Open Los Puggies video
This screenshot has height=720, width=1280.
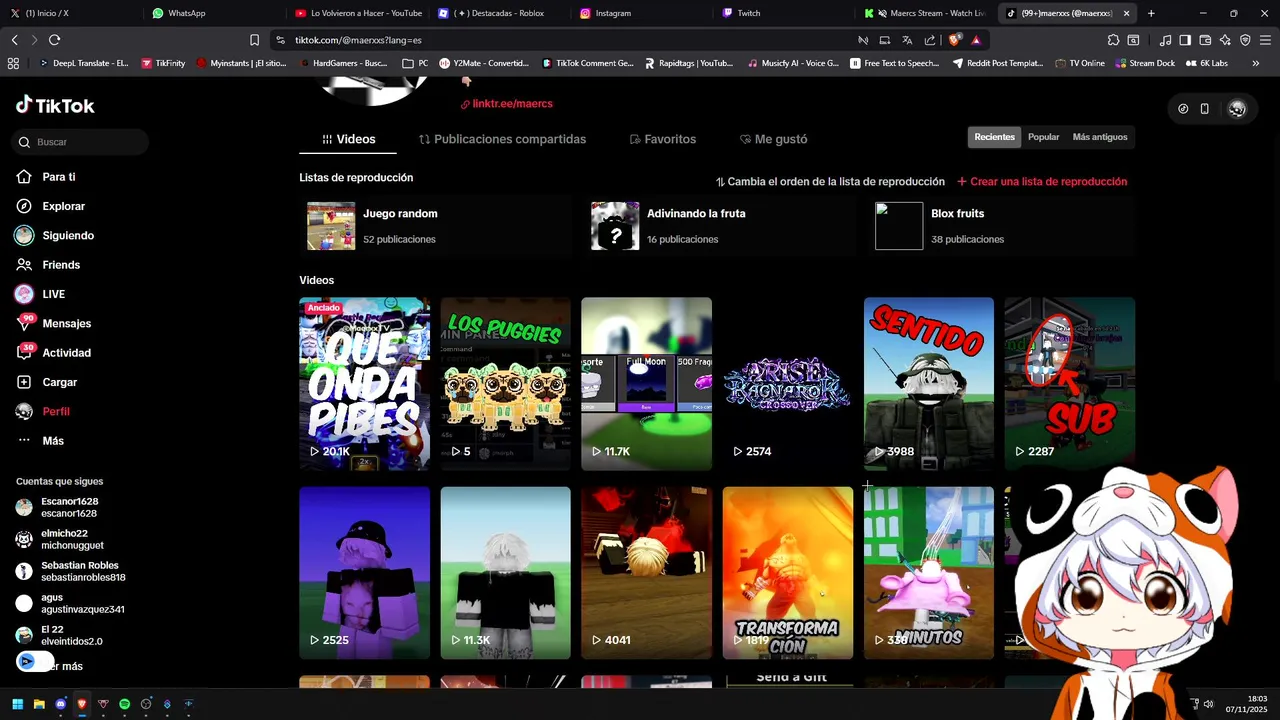(506, 384)
